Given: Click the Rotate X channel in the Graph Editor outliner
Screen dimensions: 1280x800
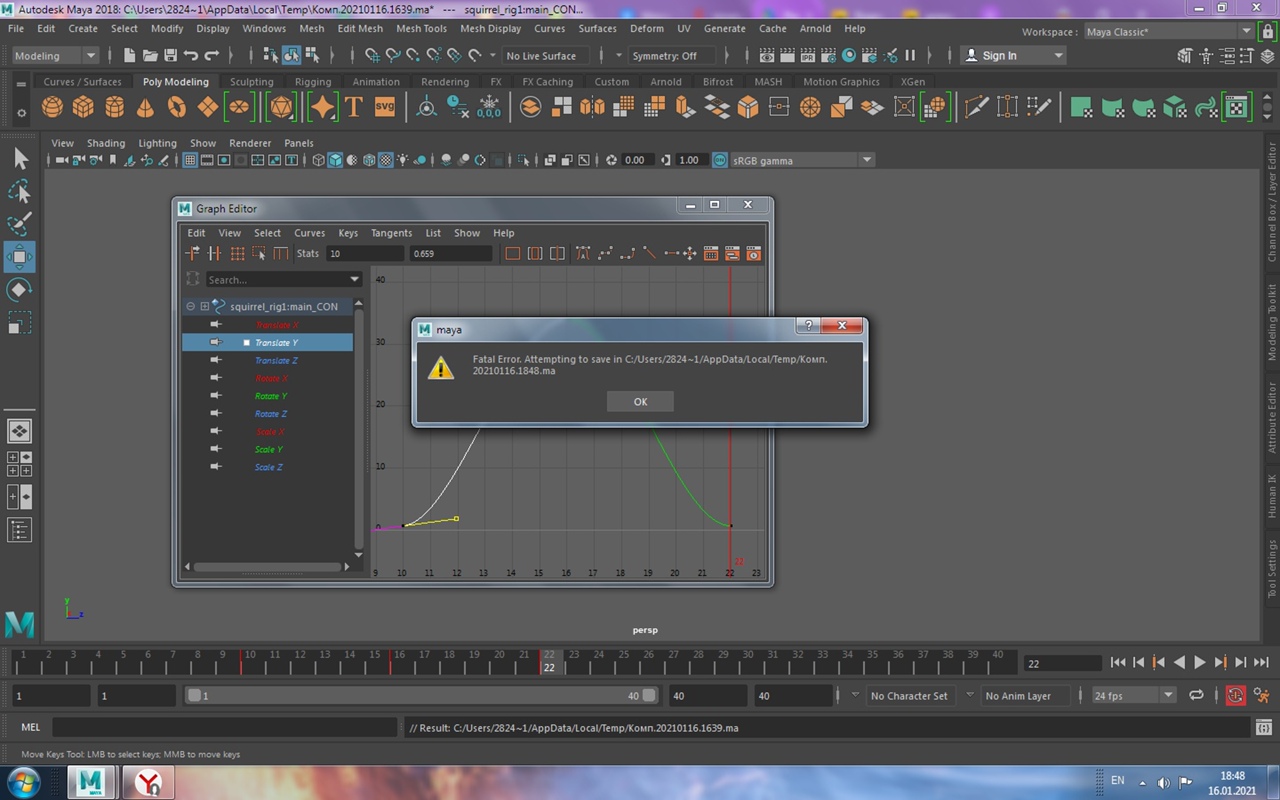Looking at the screenshot, I should pos(271,378).
